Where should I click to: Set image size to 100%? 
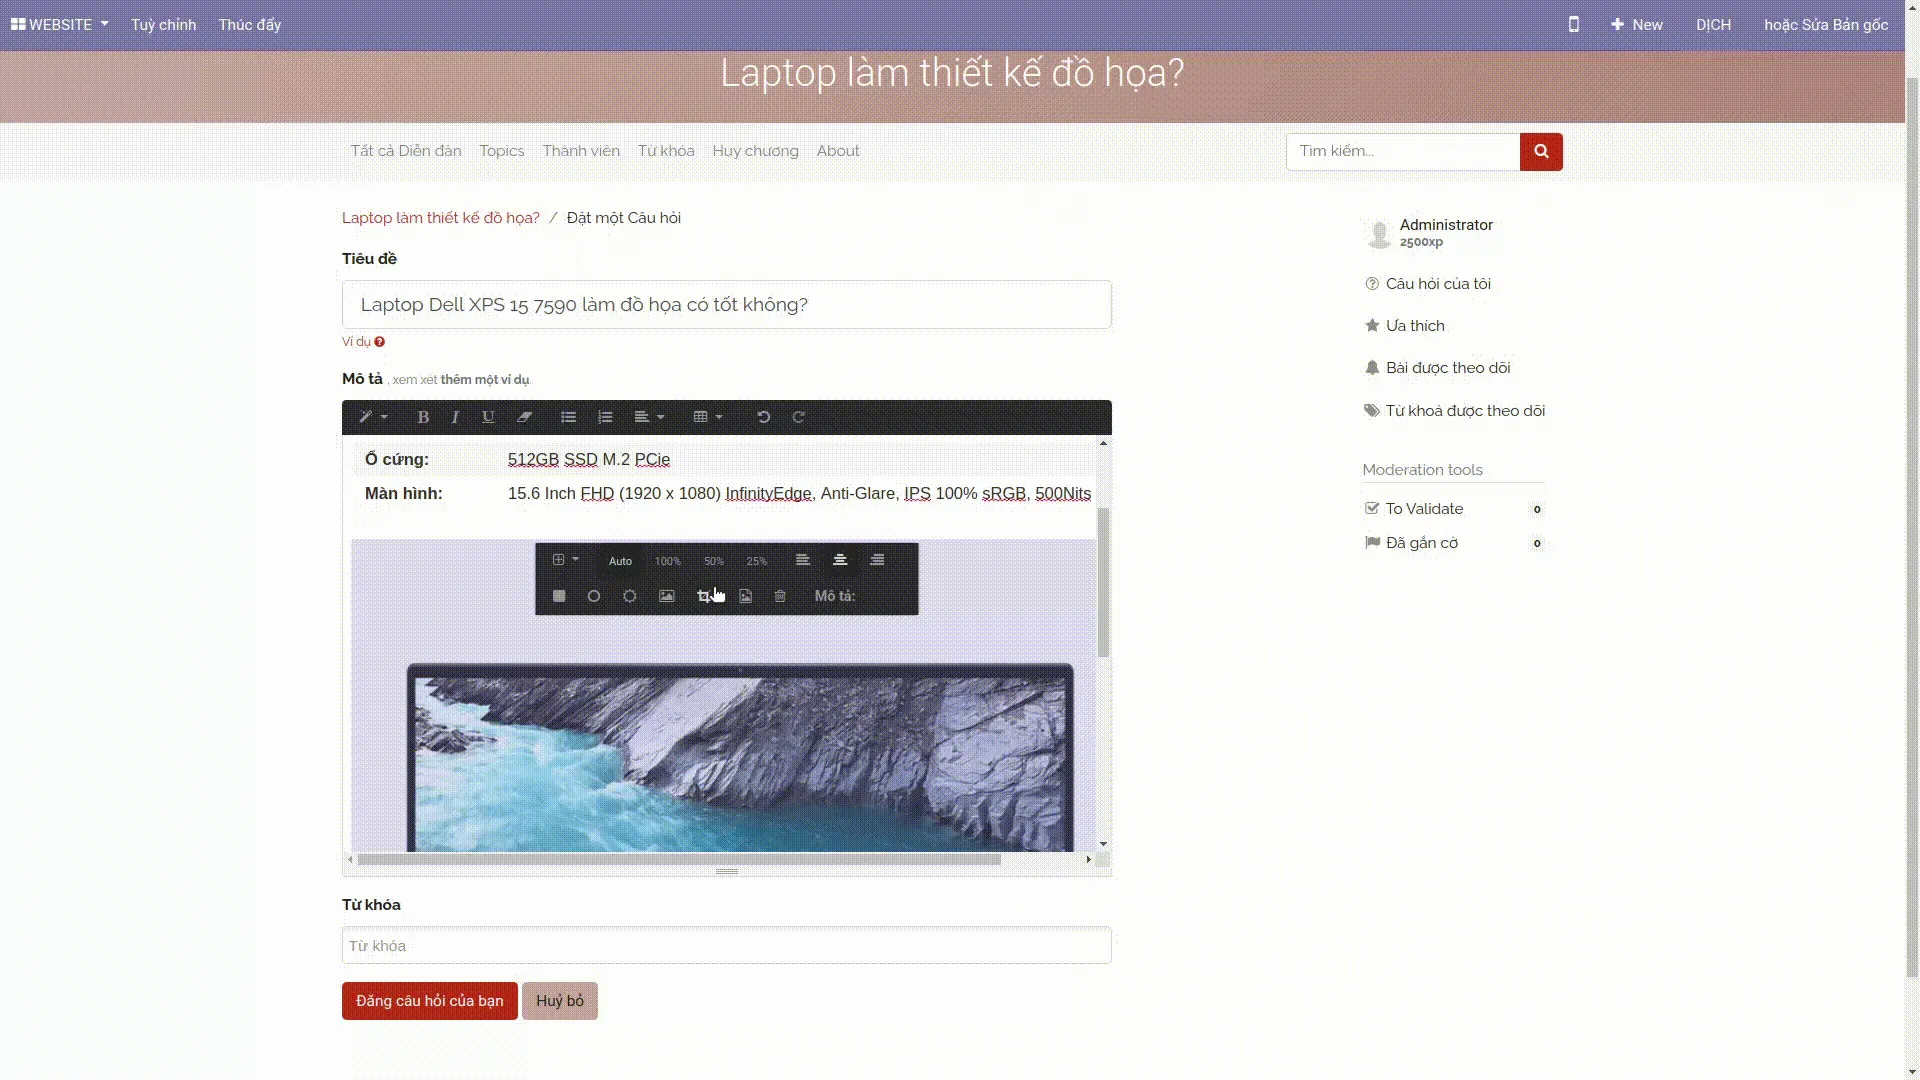click(x=668, y=561)
